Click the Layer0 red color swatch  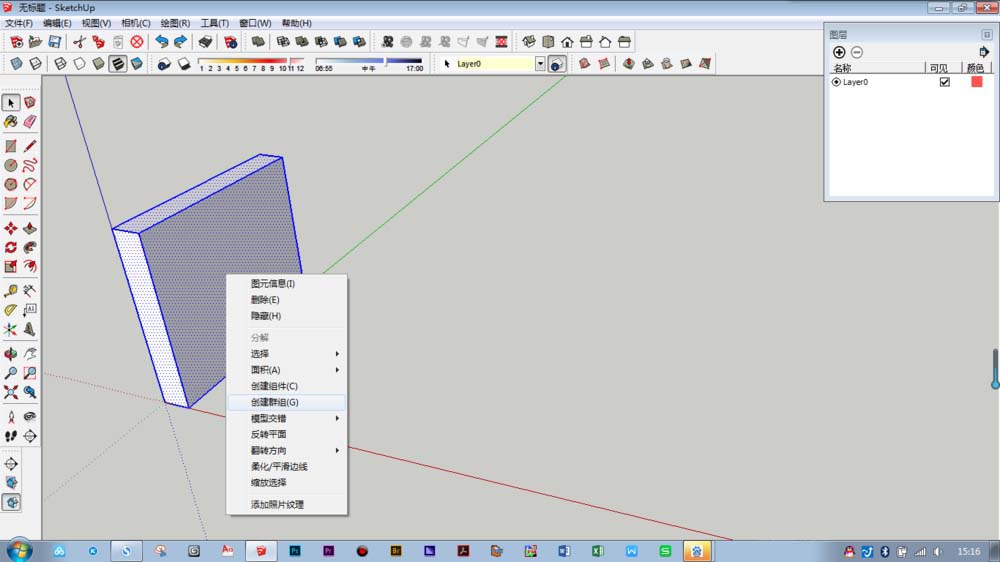976,82
